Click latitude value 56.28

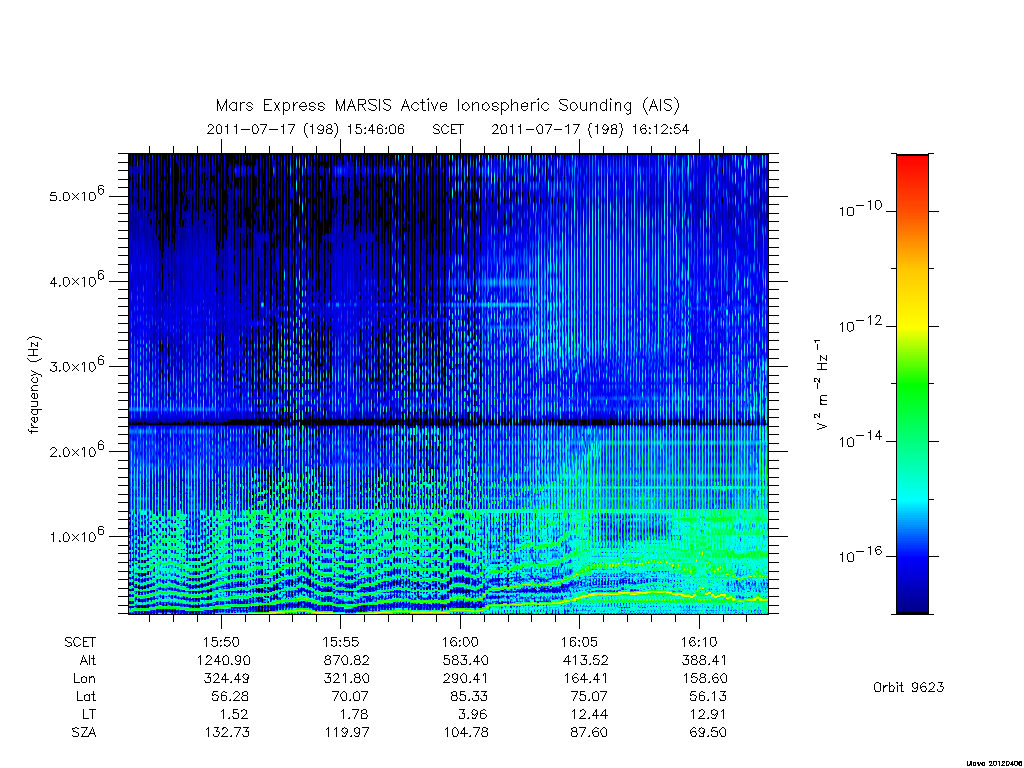[x=230, y=696]
